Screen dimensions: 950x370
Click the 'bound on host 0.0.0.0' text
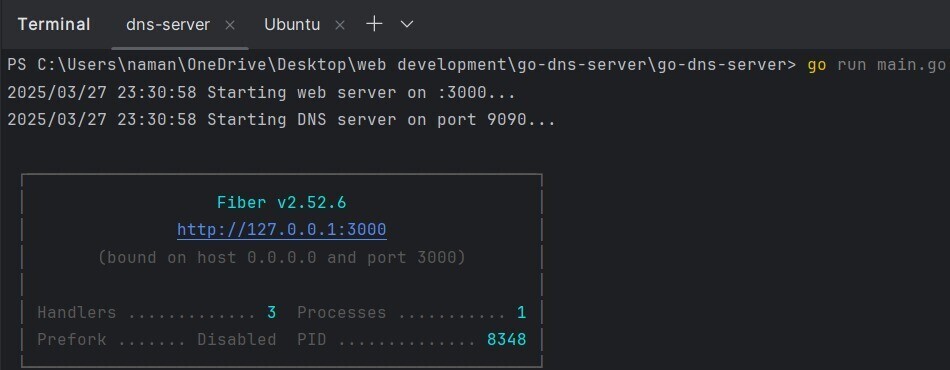click(207, 257)
